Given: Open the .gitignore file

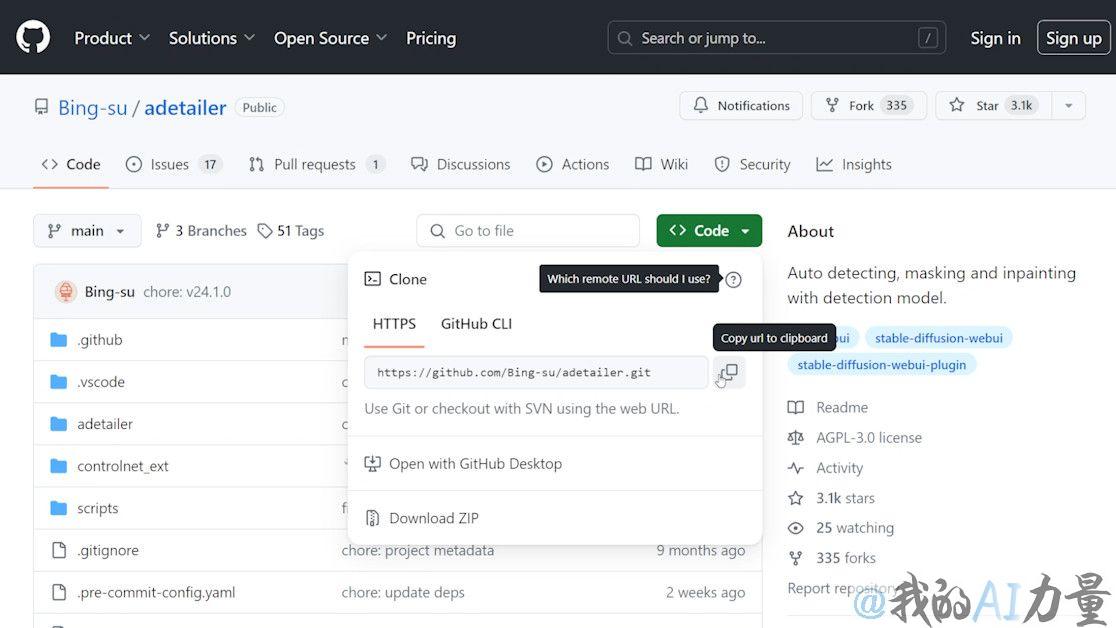Looking at the screenshot, I should (x=108, y=550).
